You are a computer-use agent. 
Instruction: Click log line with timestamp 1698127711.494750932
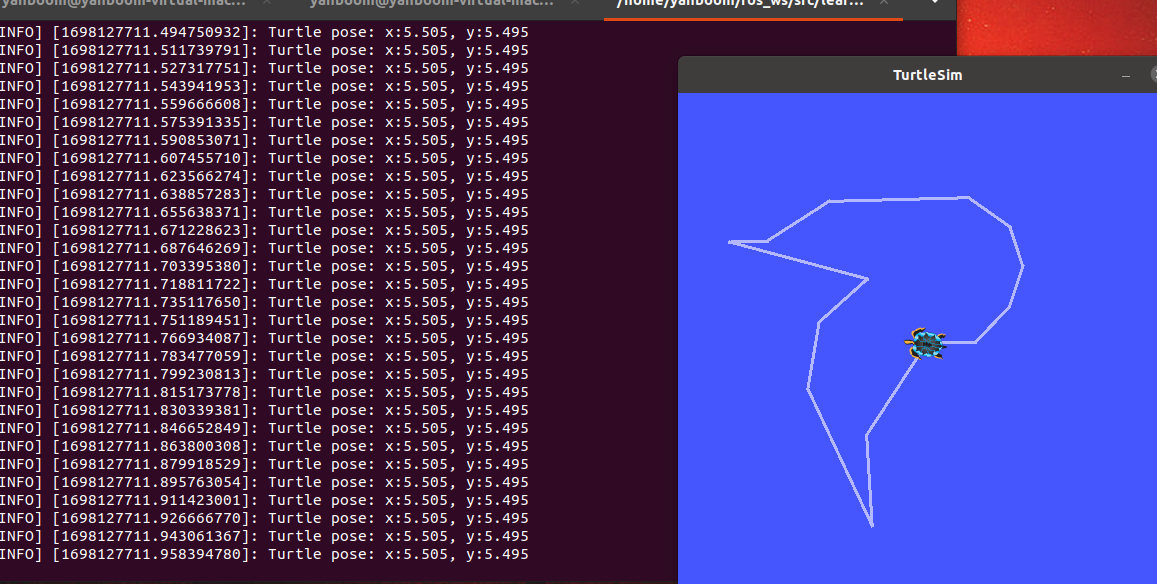pos(264,32)
